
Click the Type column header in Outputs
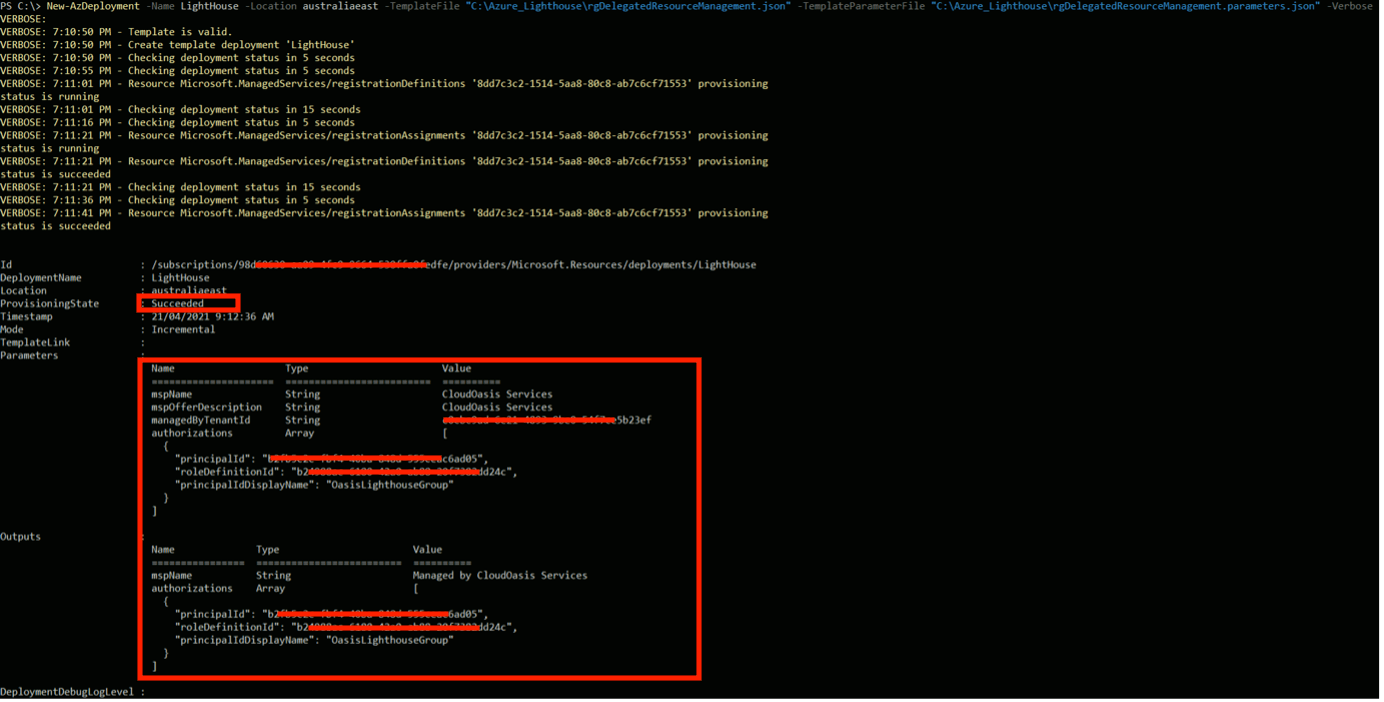[x=267, y=550]
